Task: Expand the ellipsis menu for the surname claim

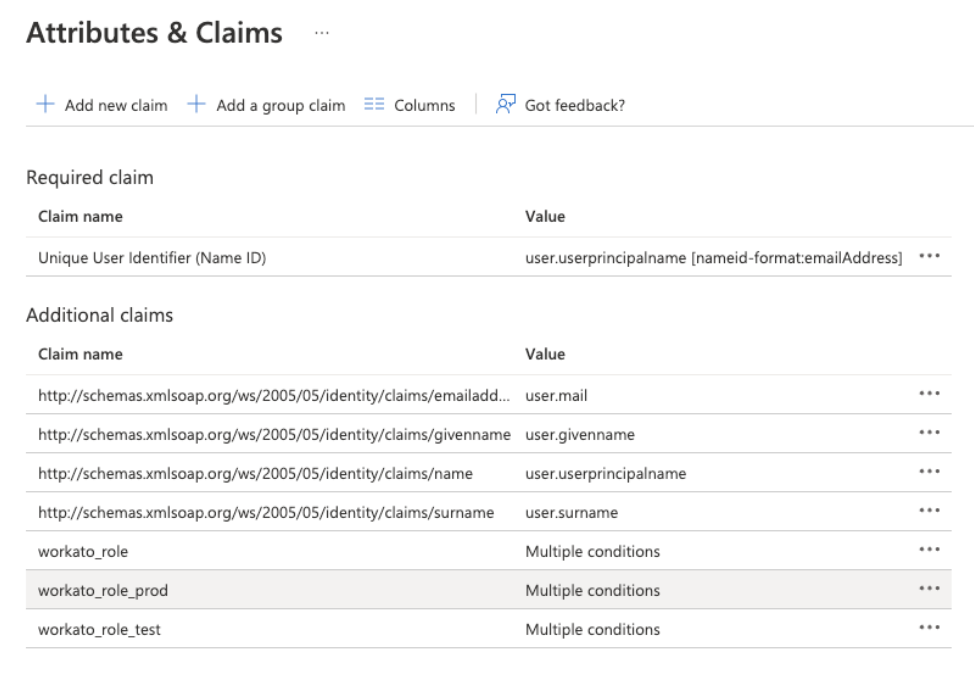Action: [x=929, y=511]
